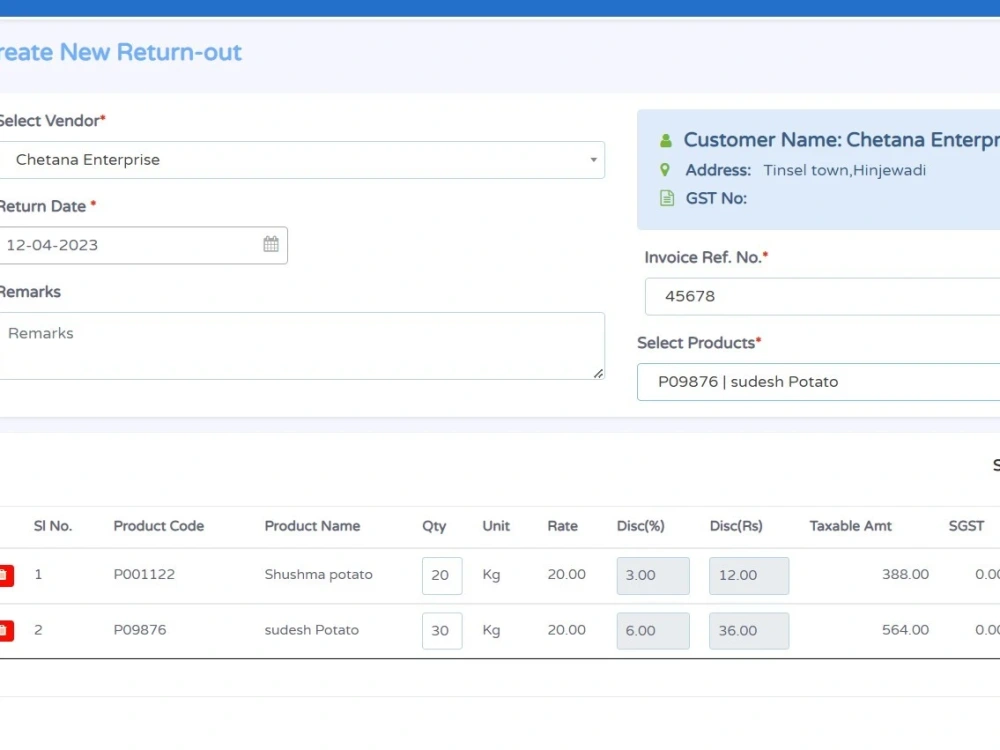
Task: Click the Rate column header
Action: 562,526
